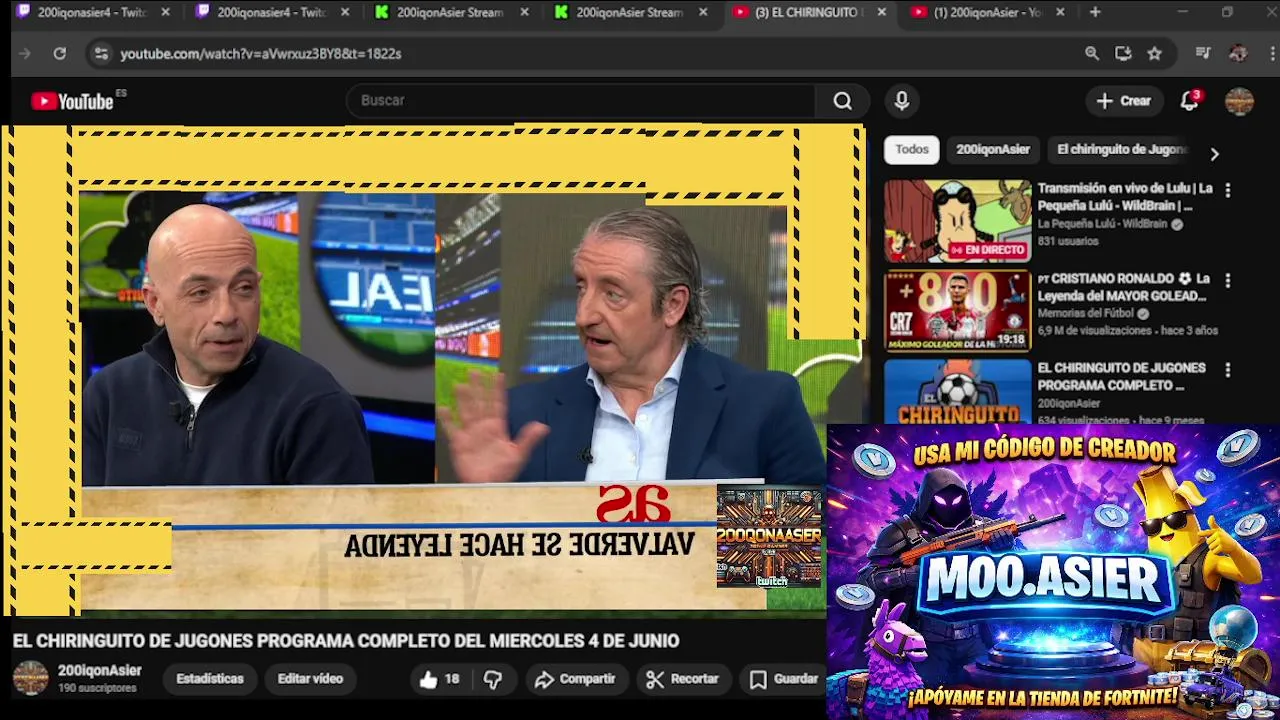This screenshot has height=720, width=1280.
Task: Reload the page with browser refresh icon
Action: tap(60, 54)
